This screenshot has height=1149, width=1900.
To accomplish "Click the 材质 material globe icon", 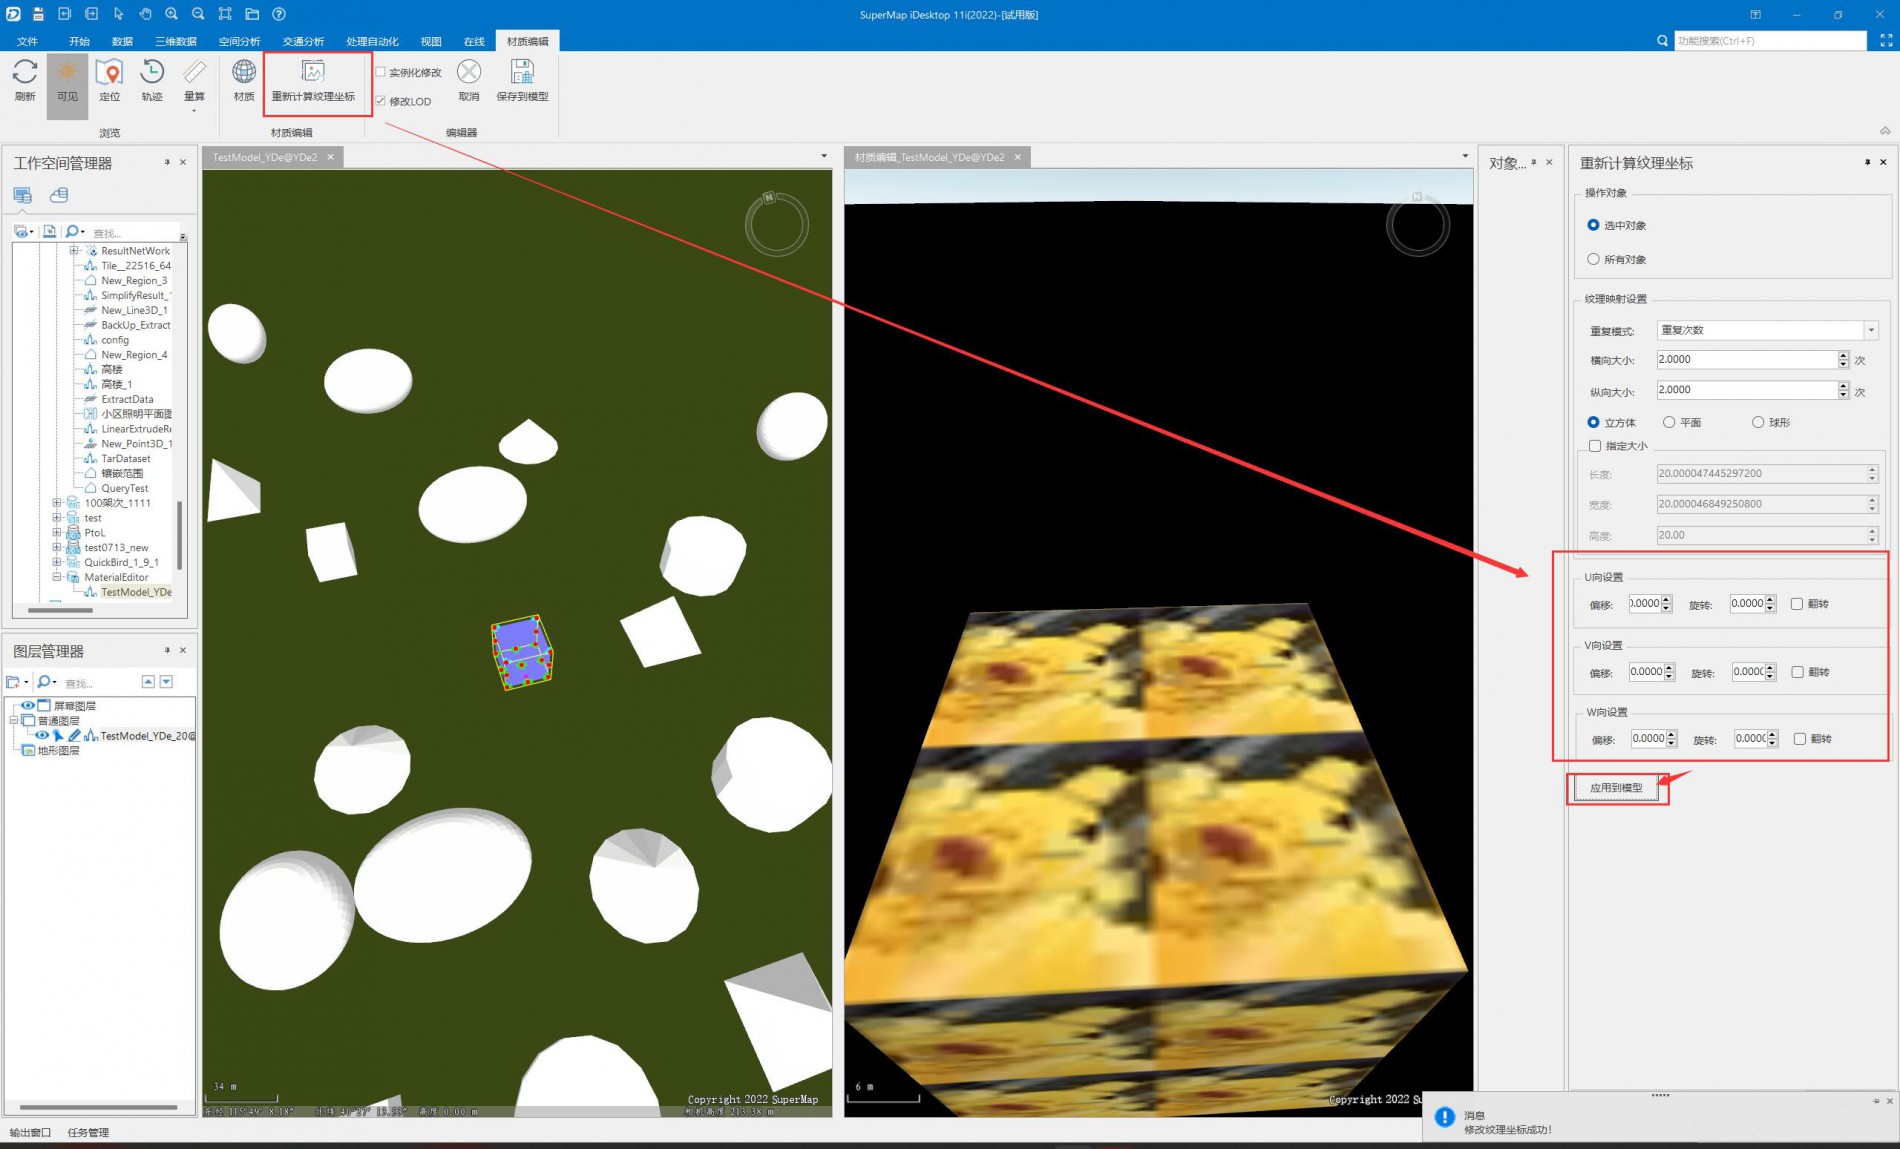I will tap(244, 73).
